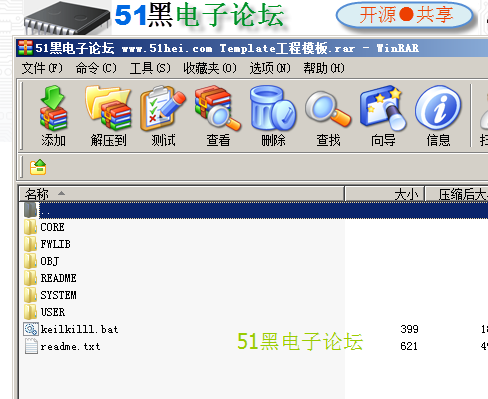This screenshot has width=488, height=399.
Task: Click size value 621 of readme.txt
Action: (x=409, y=346)
